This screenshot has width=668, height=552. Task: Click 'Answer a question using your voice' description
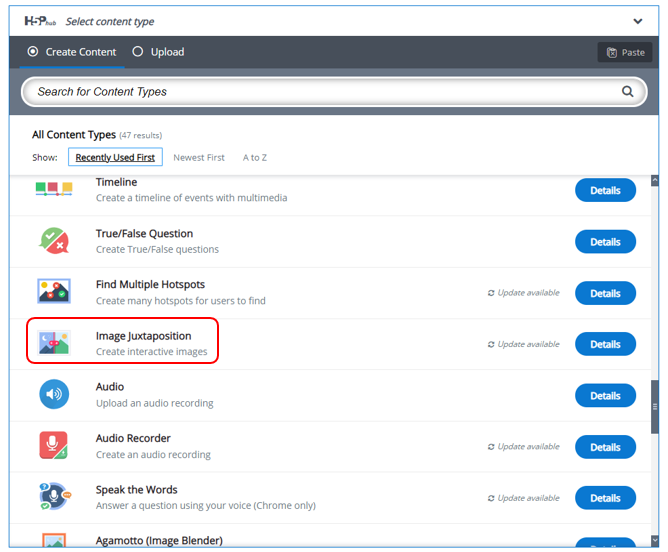205,506
